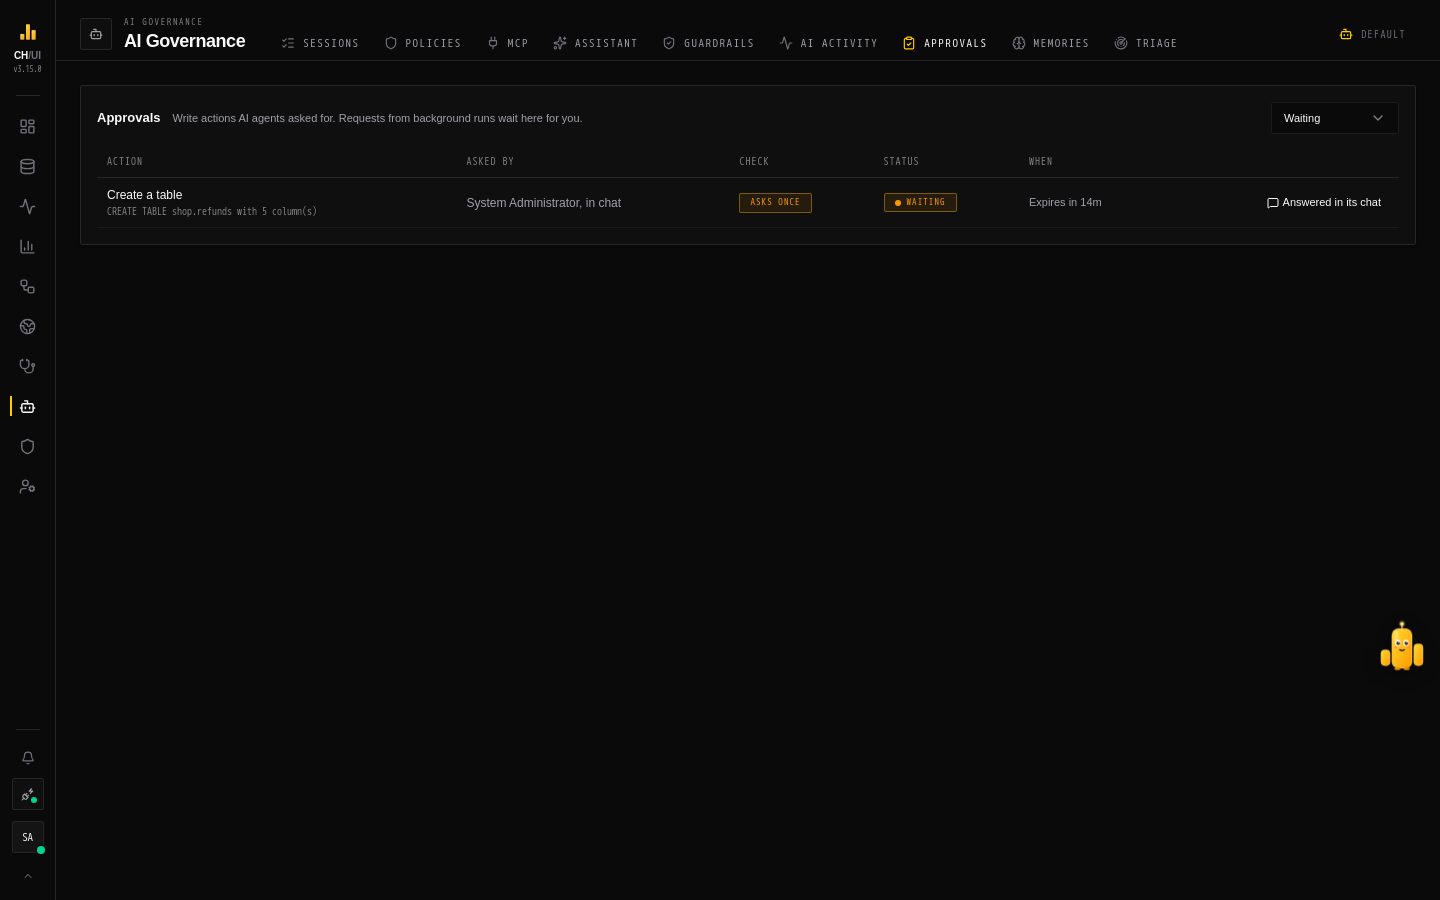Screen dimensions: 1440x900
Task: Click the Waiting status badge
Action: [920, 203]
